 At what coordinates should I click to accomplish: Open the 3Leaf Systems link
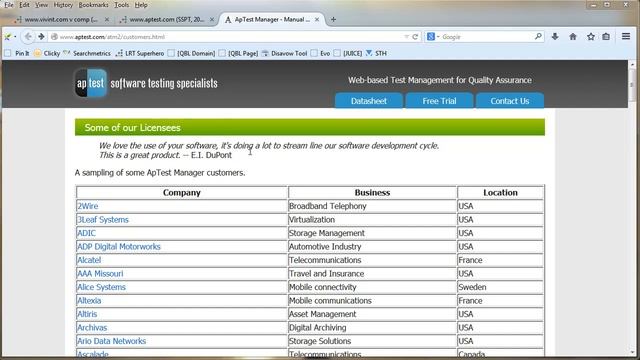(103, 220)
